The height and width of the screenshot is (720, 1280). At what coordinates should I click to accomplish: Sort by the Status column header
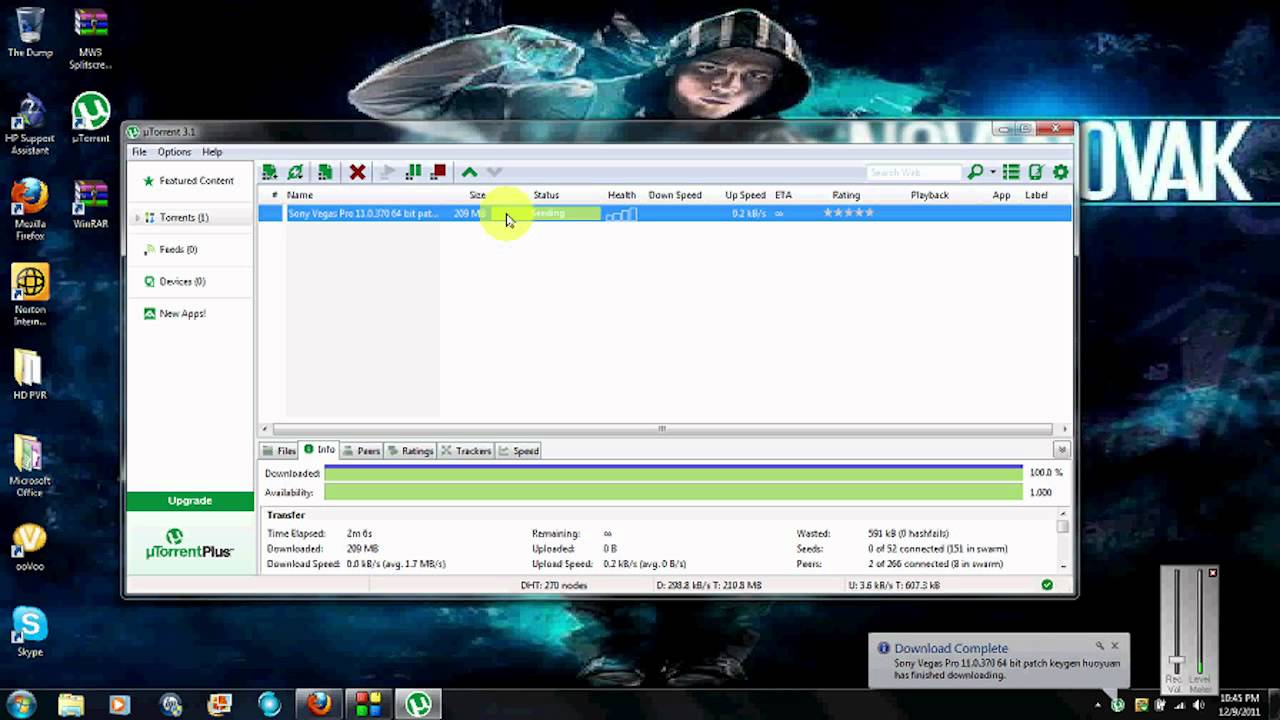tap(546, 195)
